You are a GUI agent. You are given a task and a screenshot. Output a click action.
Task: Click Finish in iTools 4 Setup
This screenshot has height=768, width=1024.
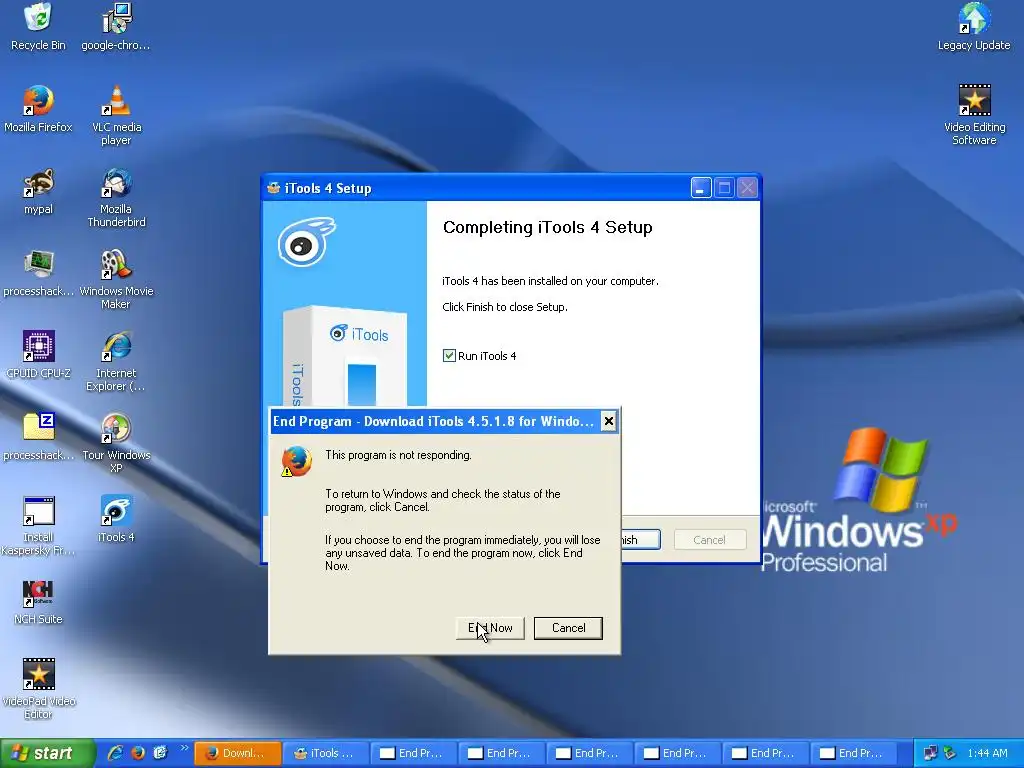click(641, 539)
